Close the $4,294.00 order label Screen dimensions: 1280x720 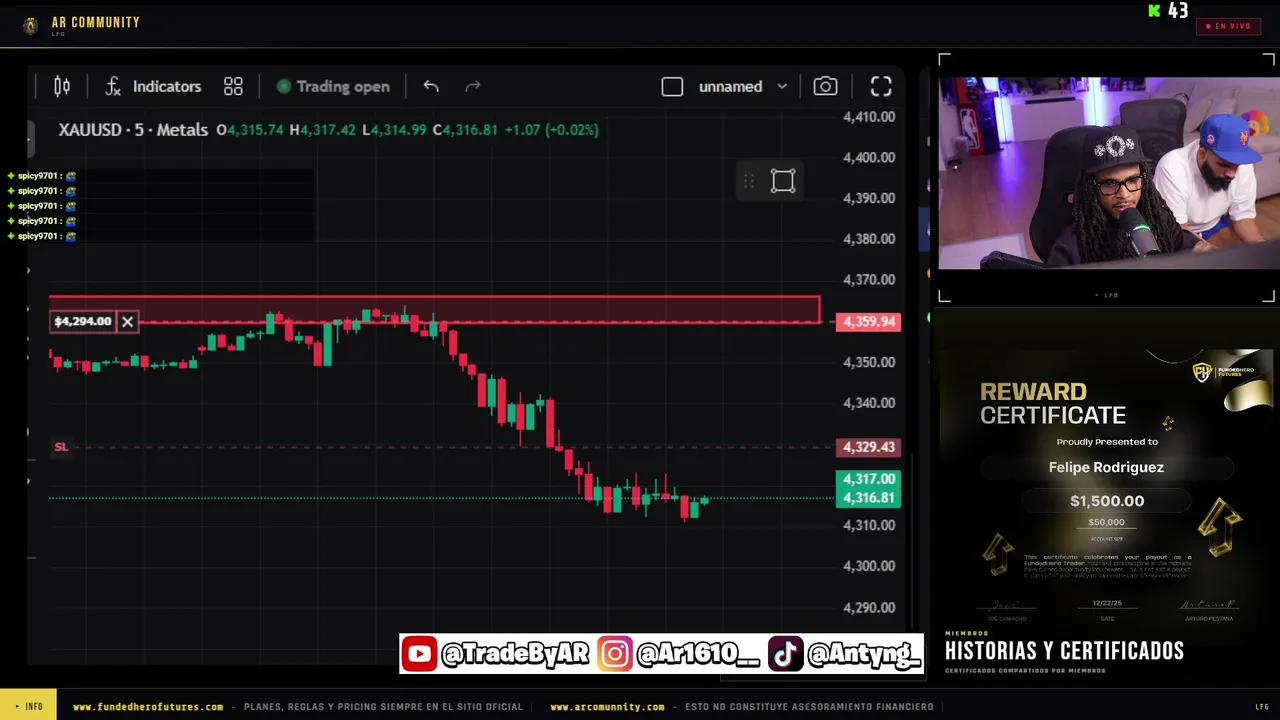click(127, 321)
